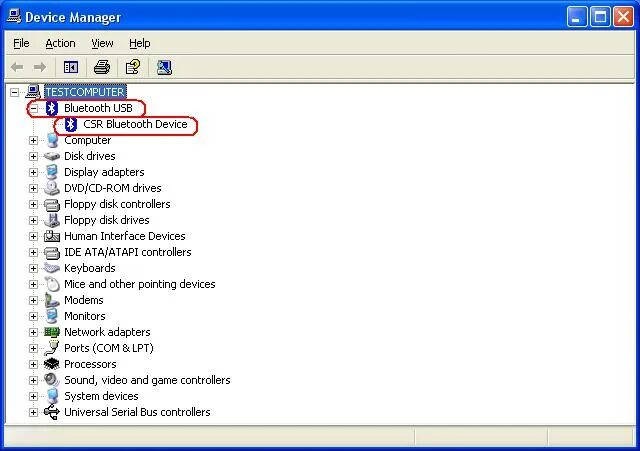The image size is (640, 451).
Task: Select the CSR Bluetooth Device label
Action: (x=135, y=124)
